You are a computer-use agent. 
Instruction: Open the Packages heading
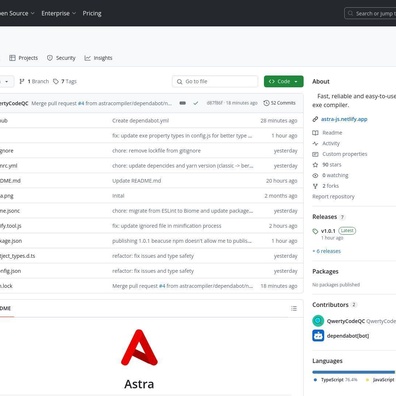(x=325, y=271)
